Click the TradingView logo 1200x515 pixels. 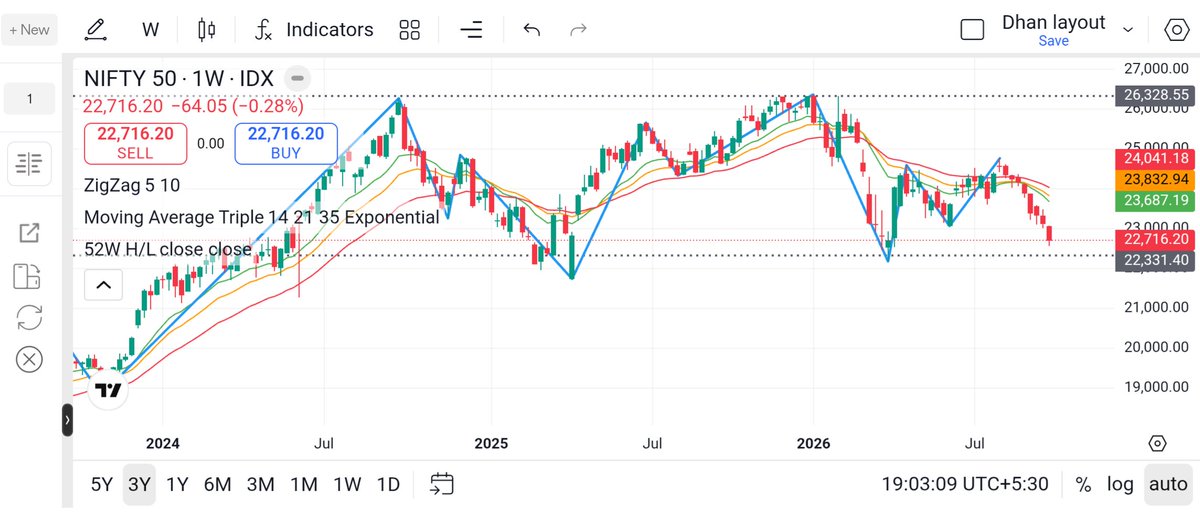(108, 390)
